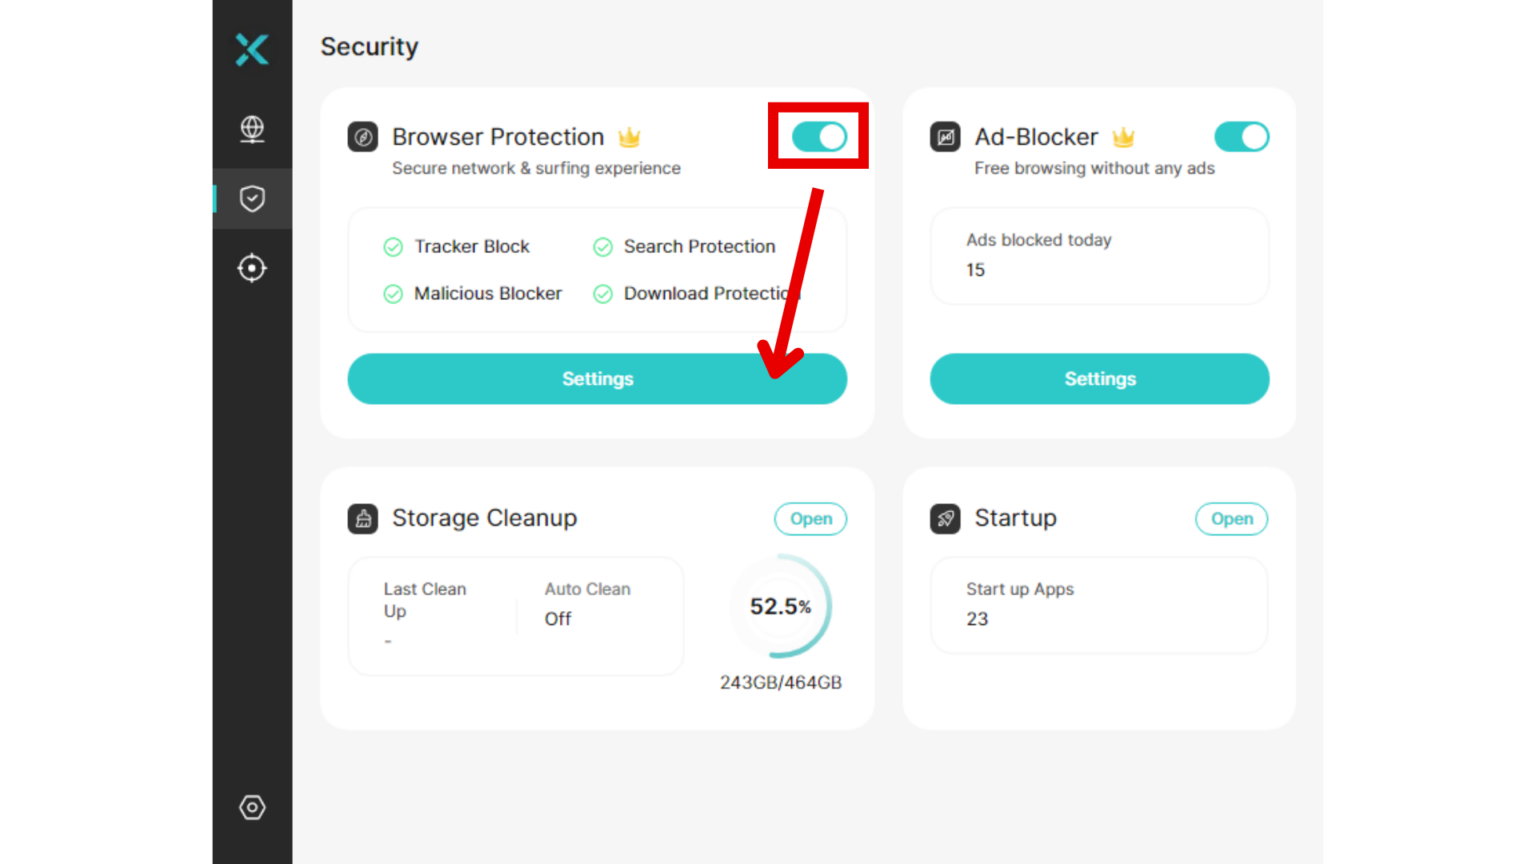
Task: Open Browser Protection Settings
Action: pyautogui.click(x=597, y=379)
